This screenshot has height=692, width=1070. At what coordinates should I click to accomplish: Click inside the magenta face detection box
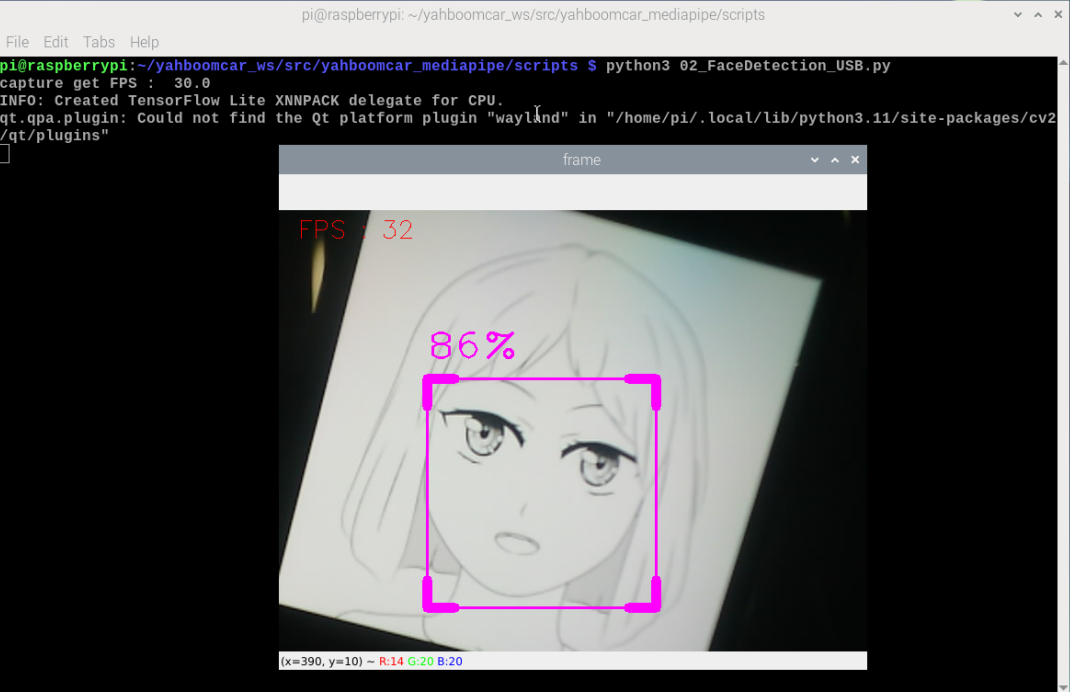(542, 493)
